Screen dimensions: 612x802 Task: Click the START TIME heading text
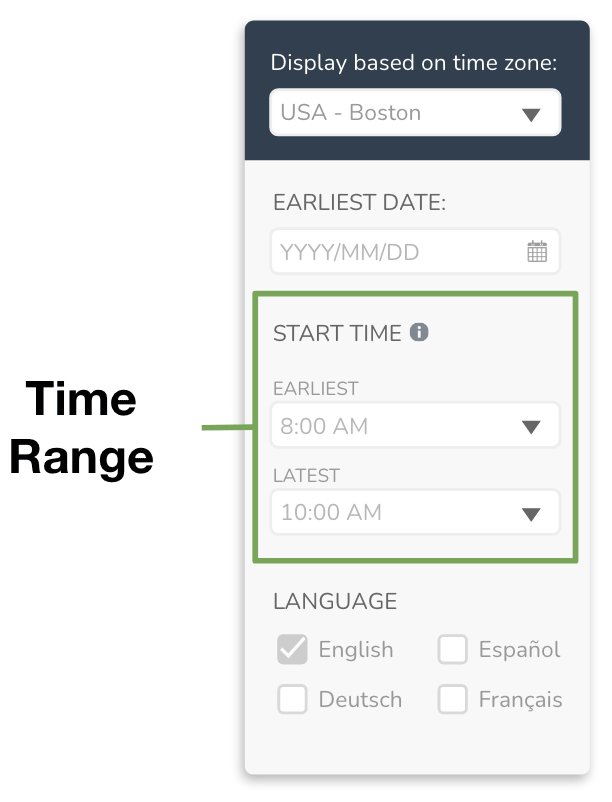pos(337,333)
